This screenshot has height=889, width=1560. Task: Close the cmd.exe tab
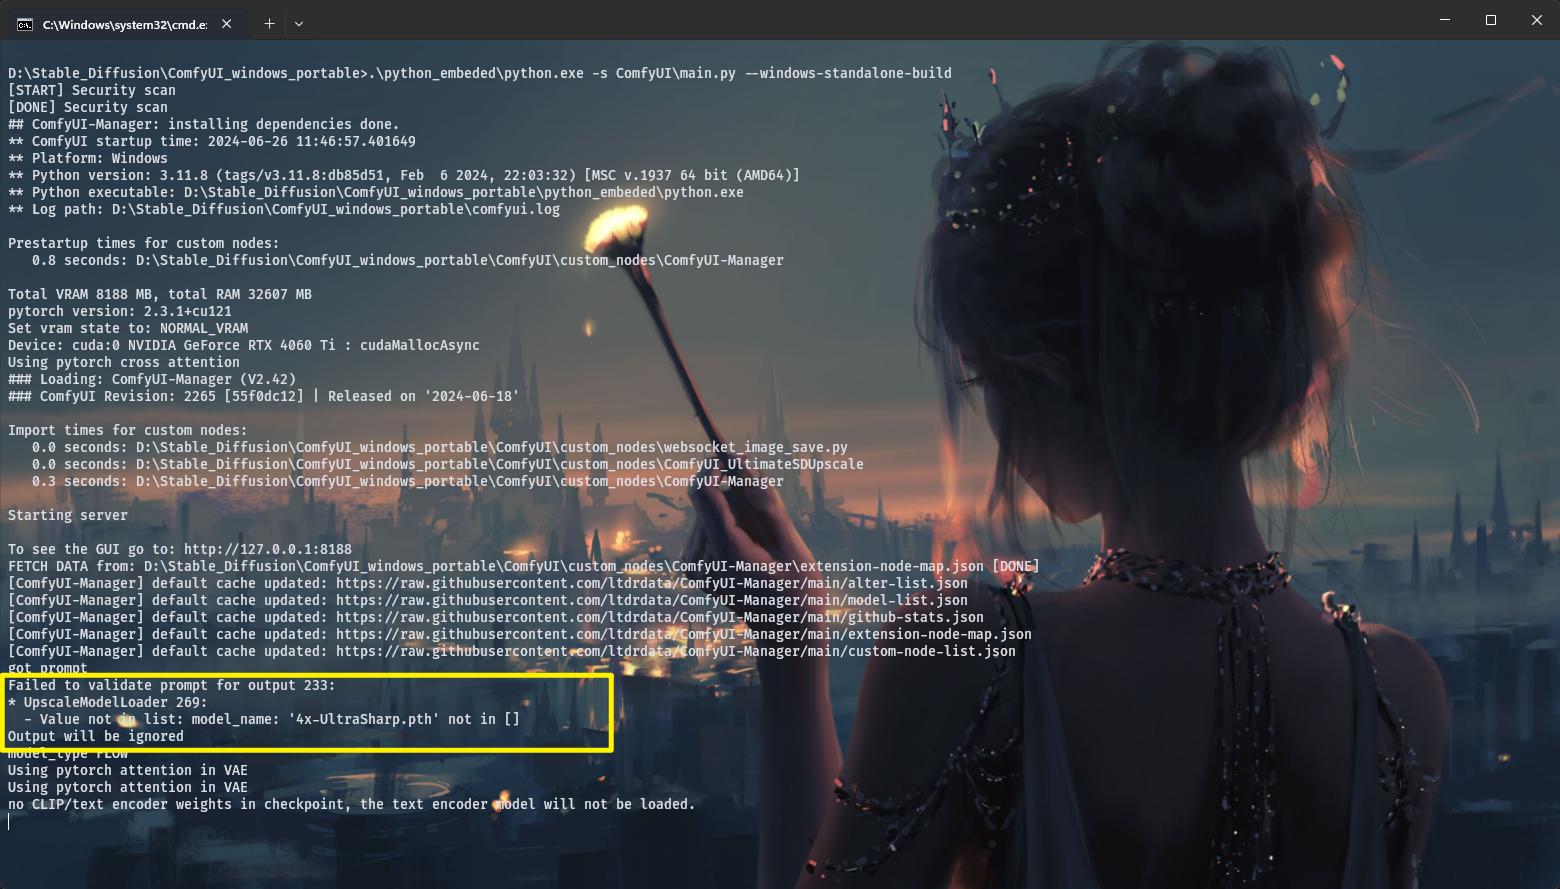[227, 24]
